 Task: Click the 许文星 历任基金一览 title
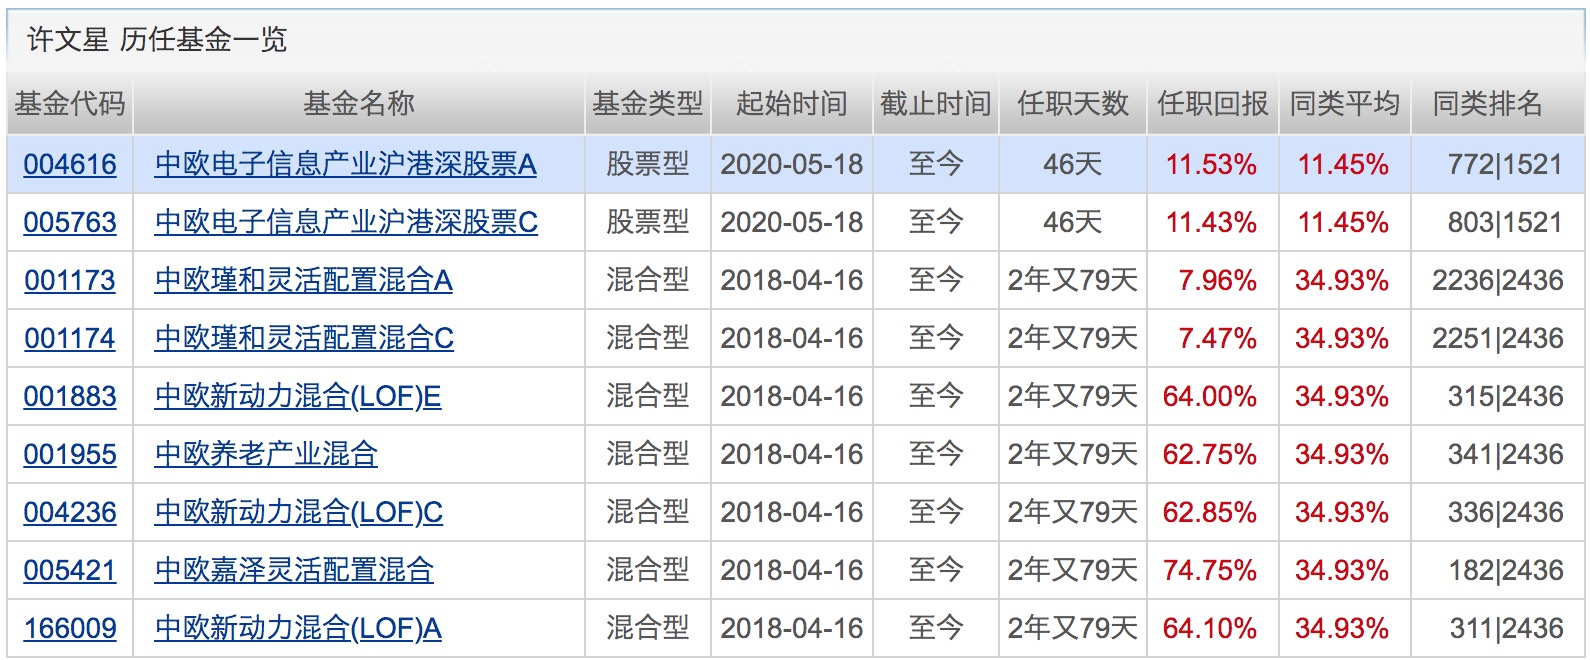(x=157, y=39)
